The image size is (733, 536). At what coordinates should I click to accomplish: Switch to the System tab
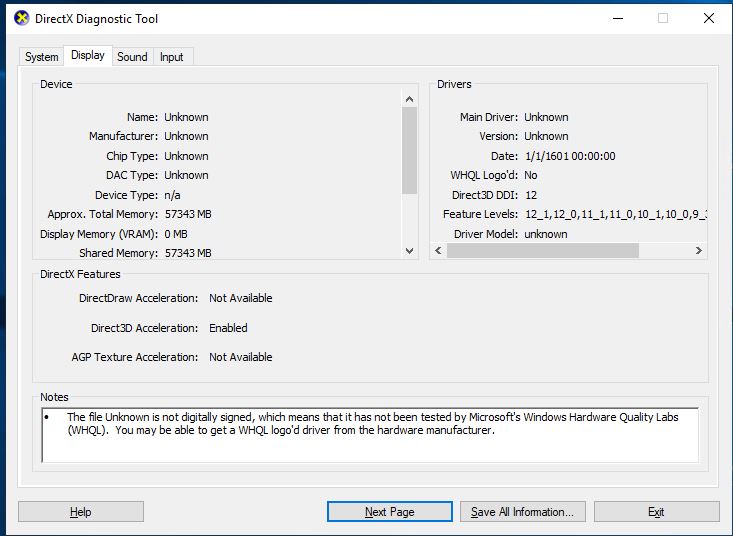[42, 57]
